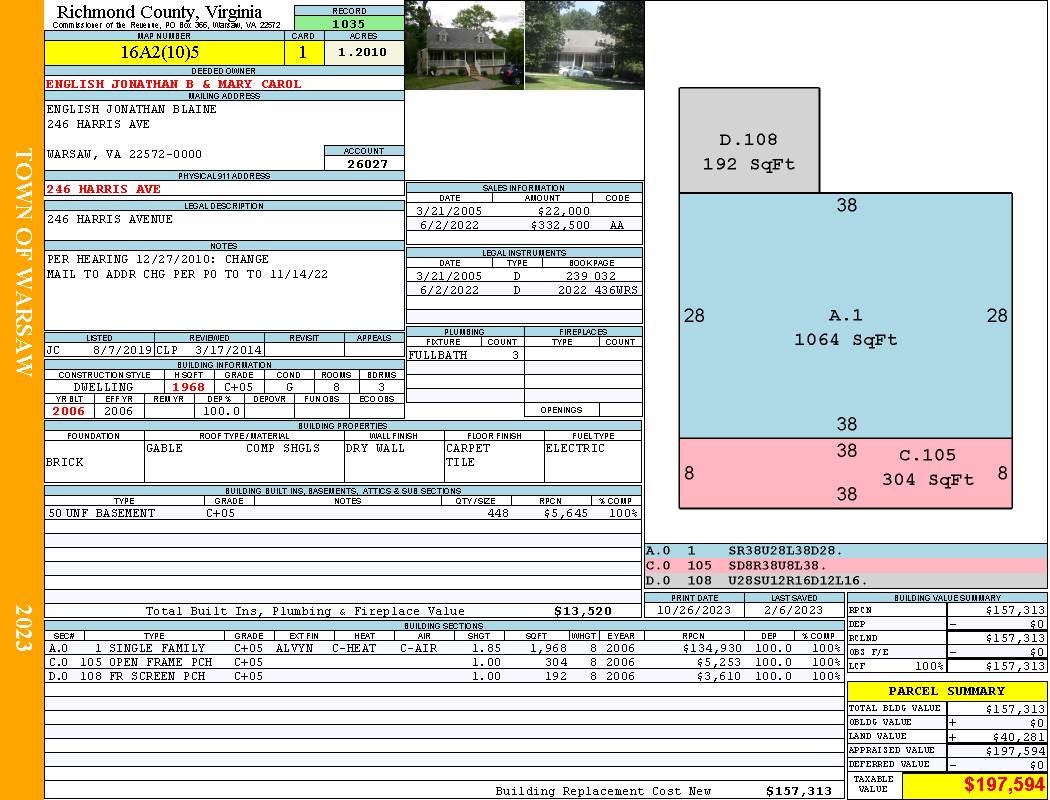This screenshot has width=1050, height=800.
Task: Open the front-view house photo thumbnail
Action: click(x=465, y=45)
